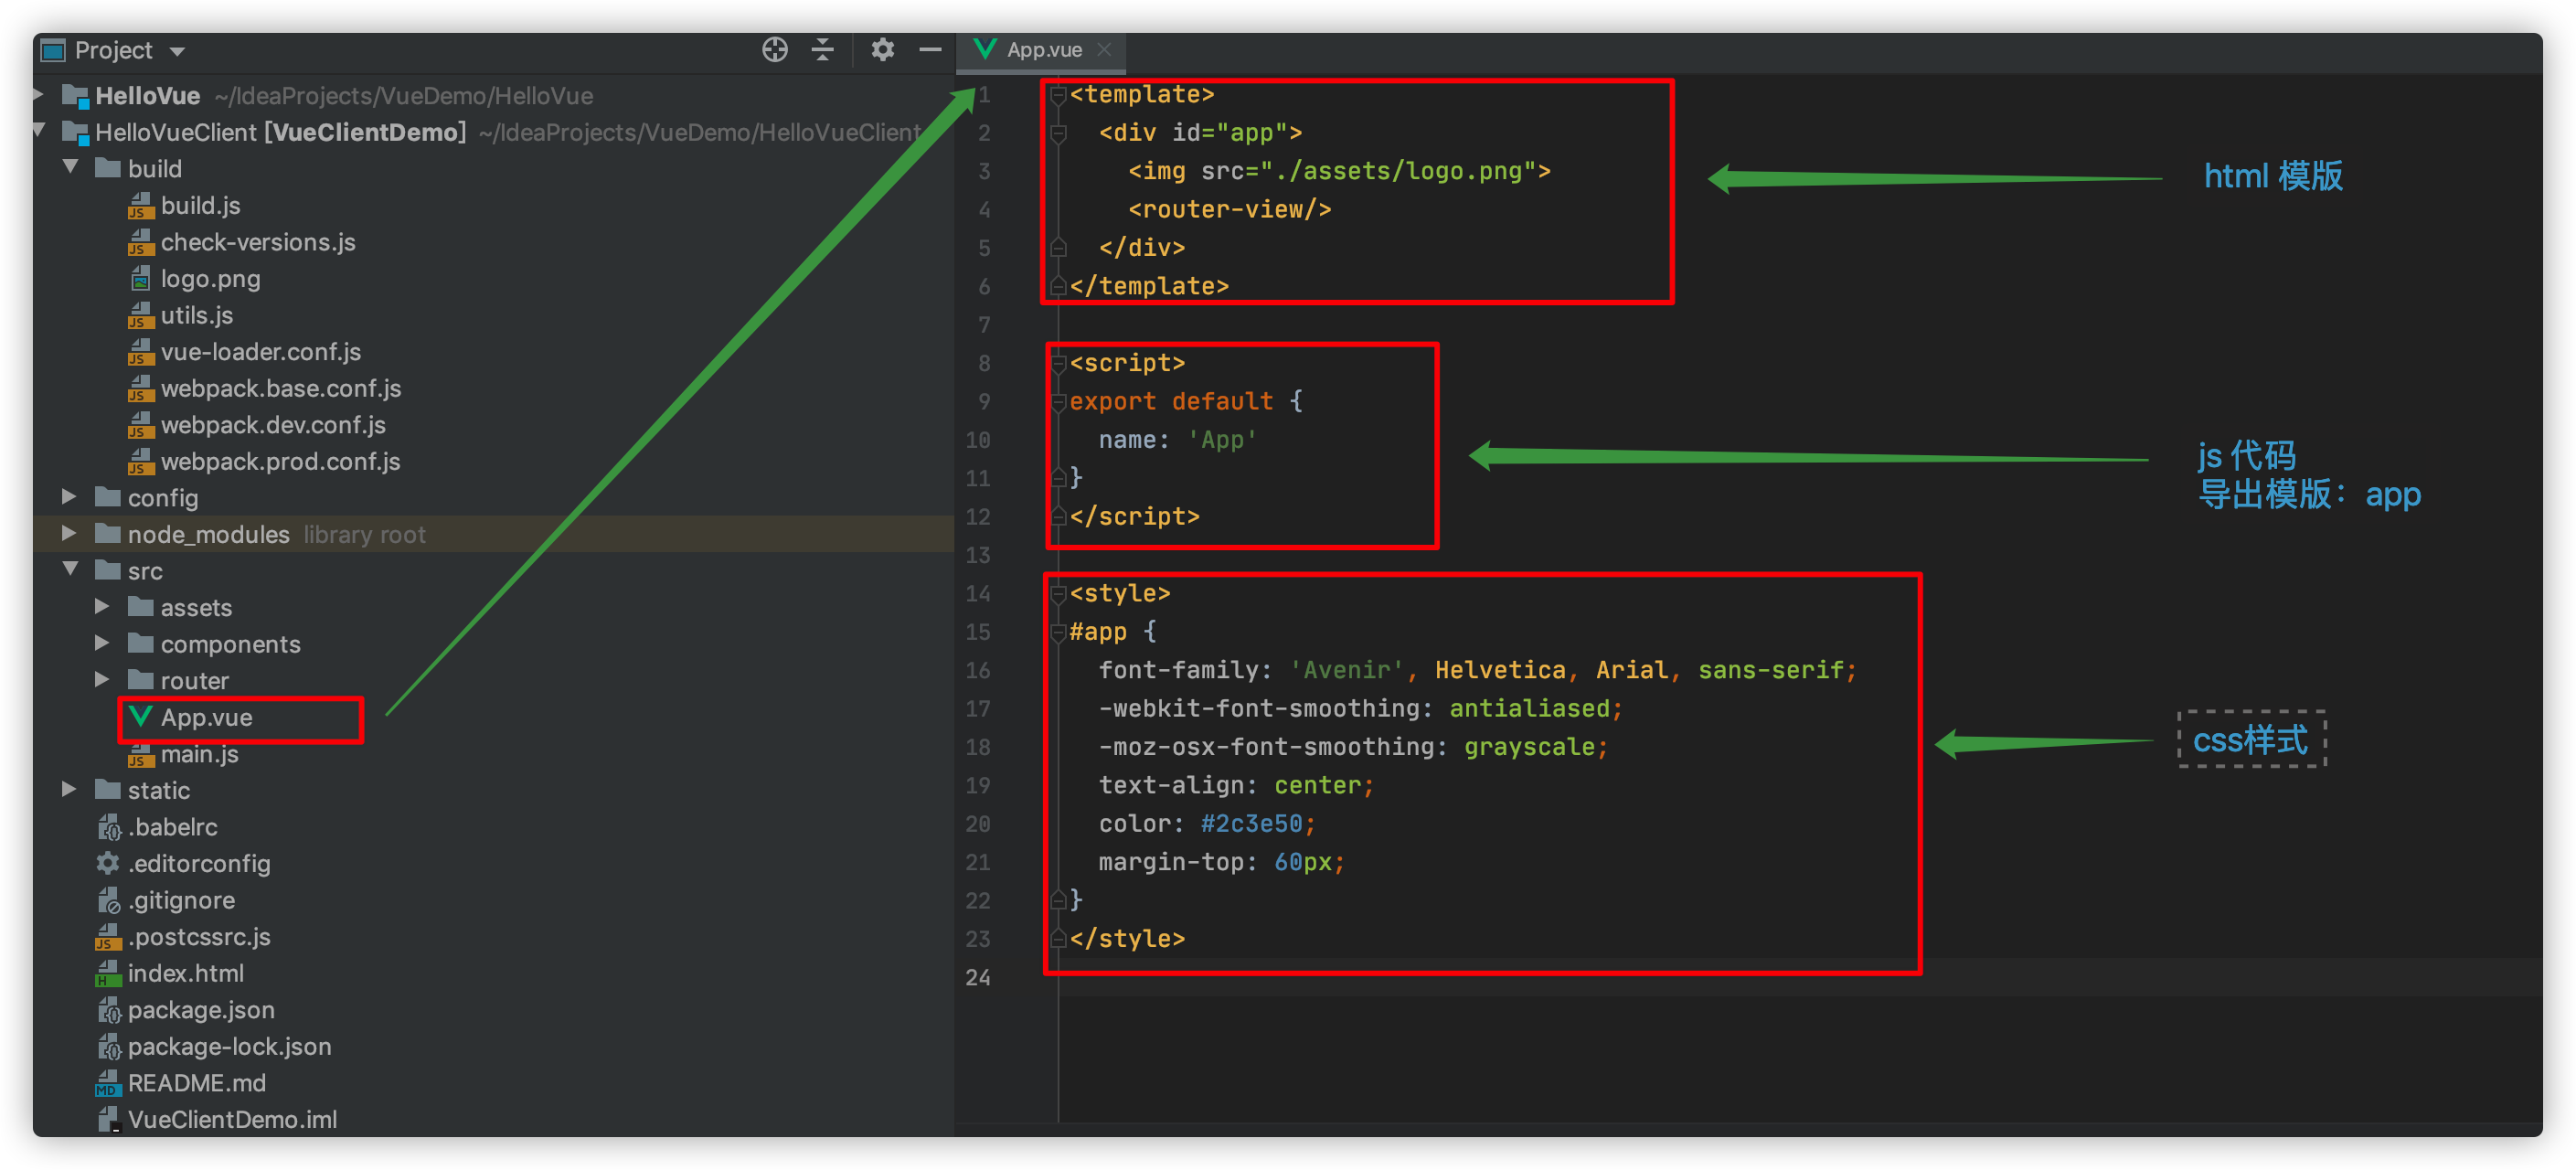Click the locate/scroll-from-source target icon
The width and height of the screenshot is (2576, 1170).
[775, 49]
